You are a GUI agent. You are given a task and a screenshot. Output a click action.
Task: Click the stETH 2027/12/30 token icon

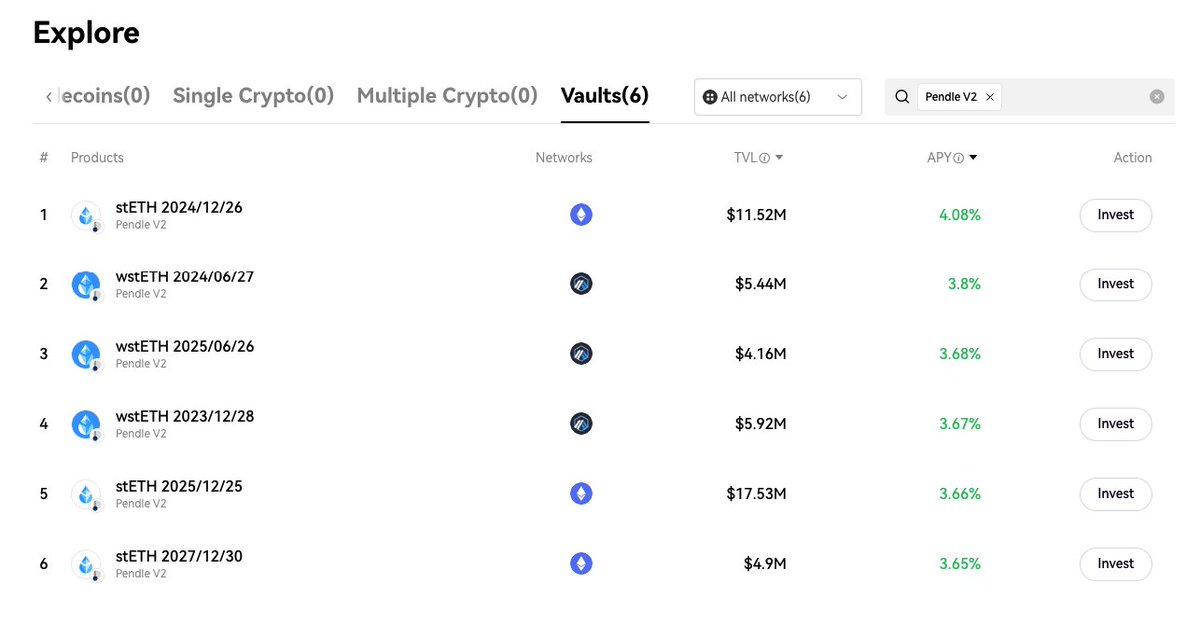click(86, 565)
